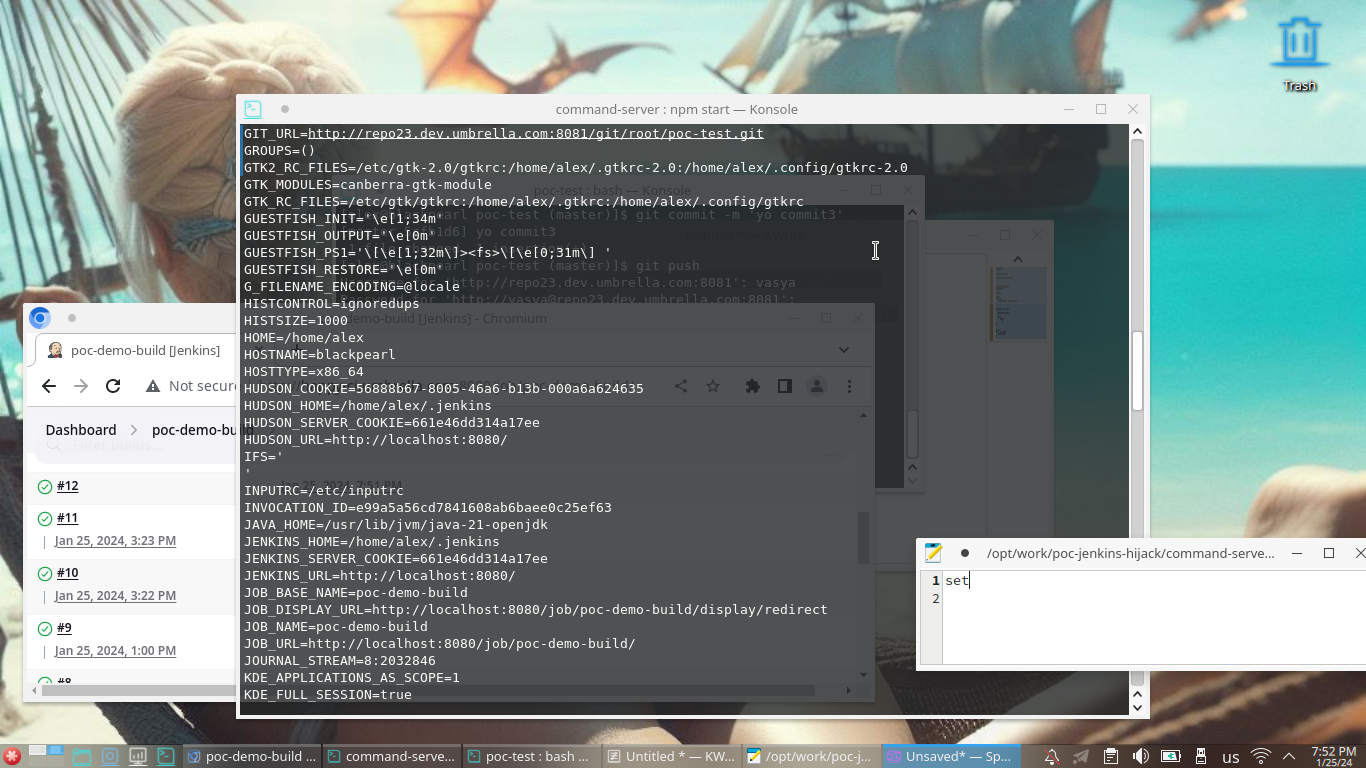
Task: Switch to Unsaved* task in taskbar
Action: (x=951, y=756)
